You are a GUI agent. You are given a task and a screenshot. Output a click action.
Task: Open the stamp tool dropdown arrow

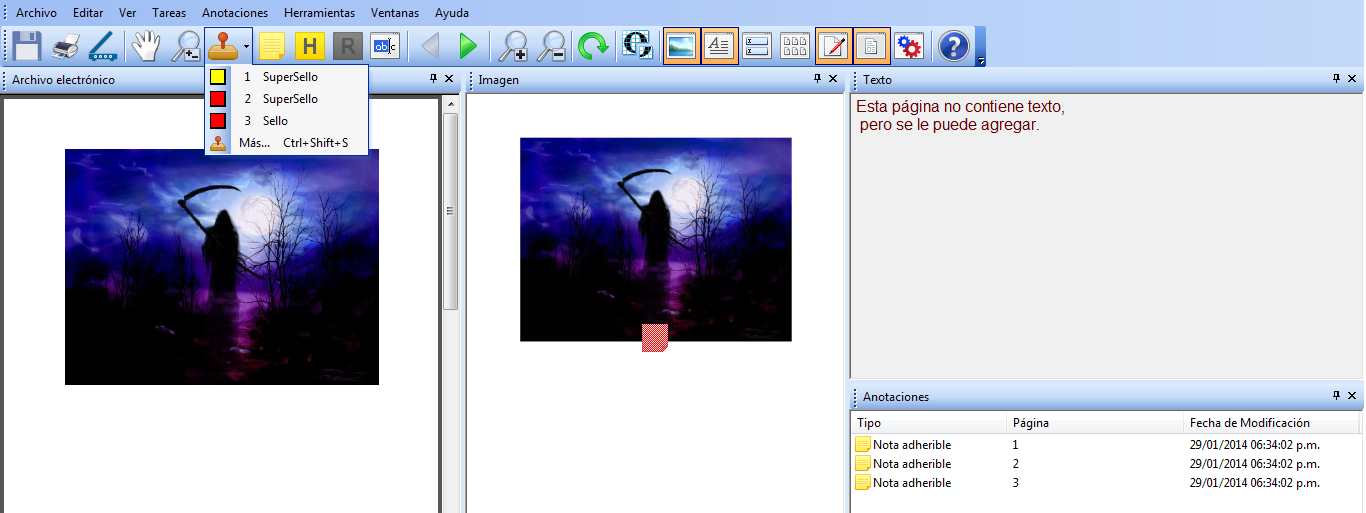(246, 46)
